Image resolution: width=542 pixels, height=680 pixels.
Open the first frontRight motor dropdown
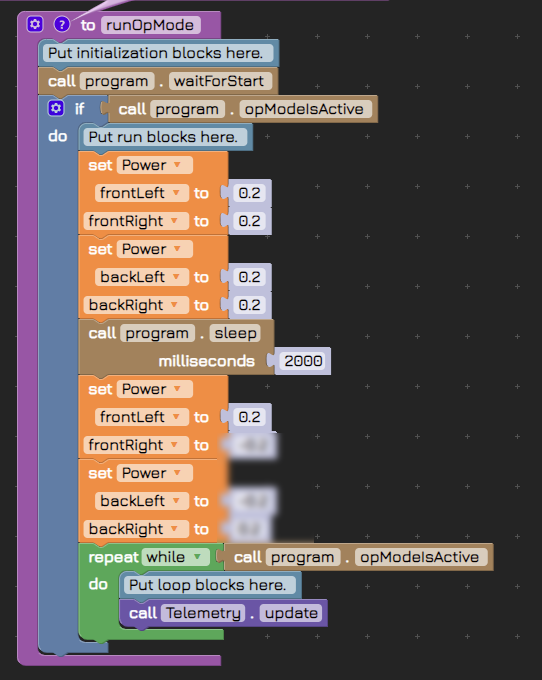tap(136, 221)
